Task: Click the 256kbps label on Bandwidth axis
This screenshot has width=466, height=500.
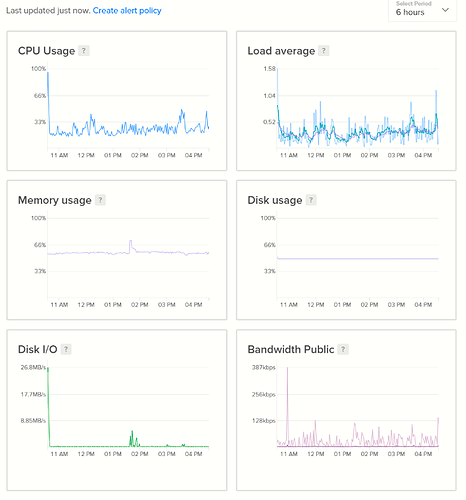Action: pyautogui.click(x=263, y=394)
